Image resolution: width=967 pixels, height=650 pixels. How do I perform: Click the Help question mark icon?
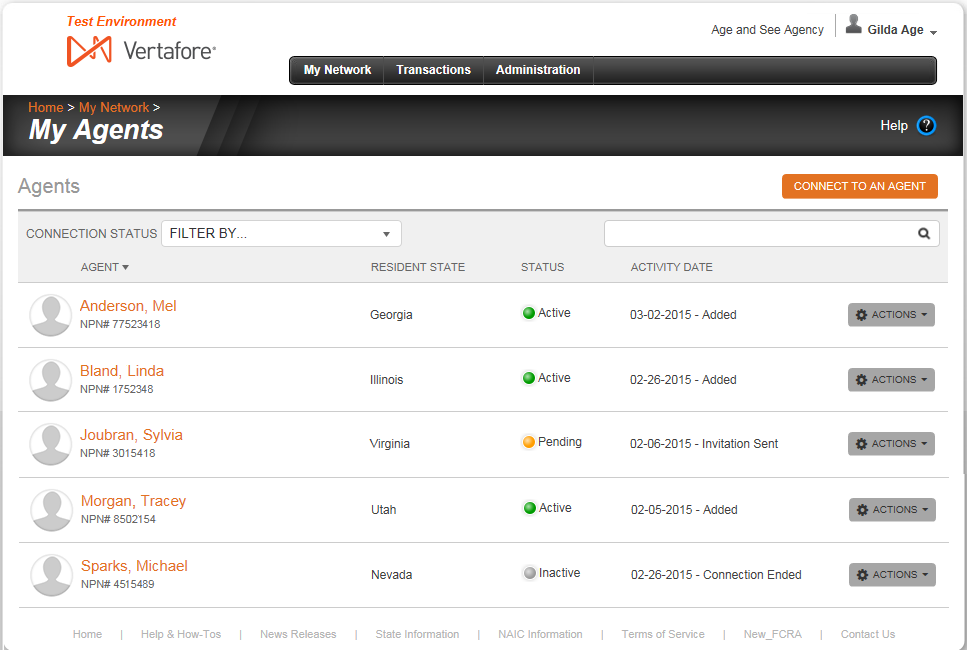pyautogui.click(x=926, y=125)
